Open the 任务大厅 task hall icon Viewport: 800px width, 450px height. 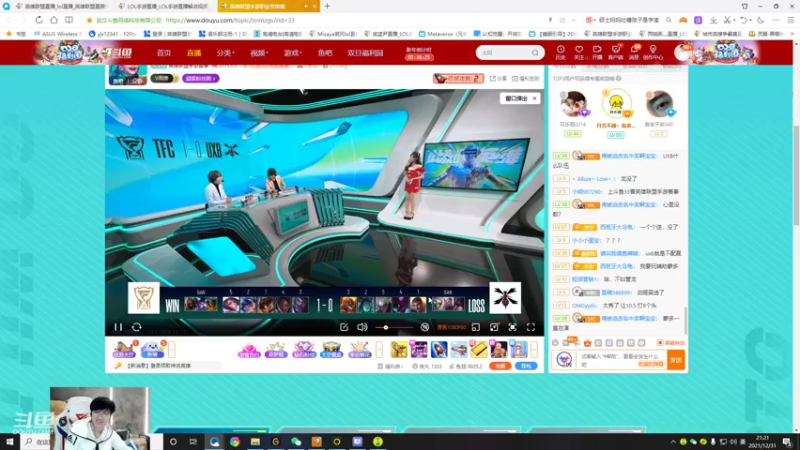coord(124,349)
